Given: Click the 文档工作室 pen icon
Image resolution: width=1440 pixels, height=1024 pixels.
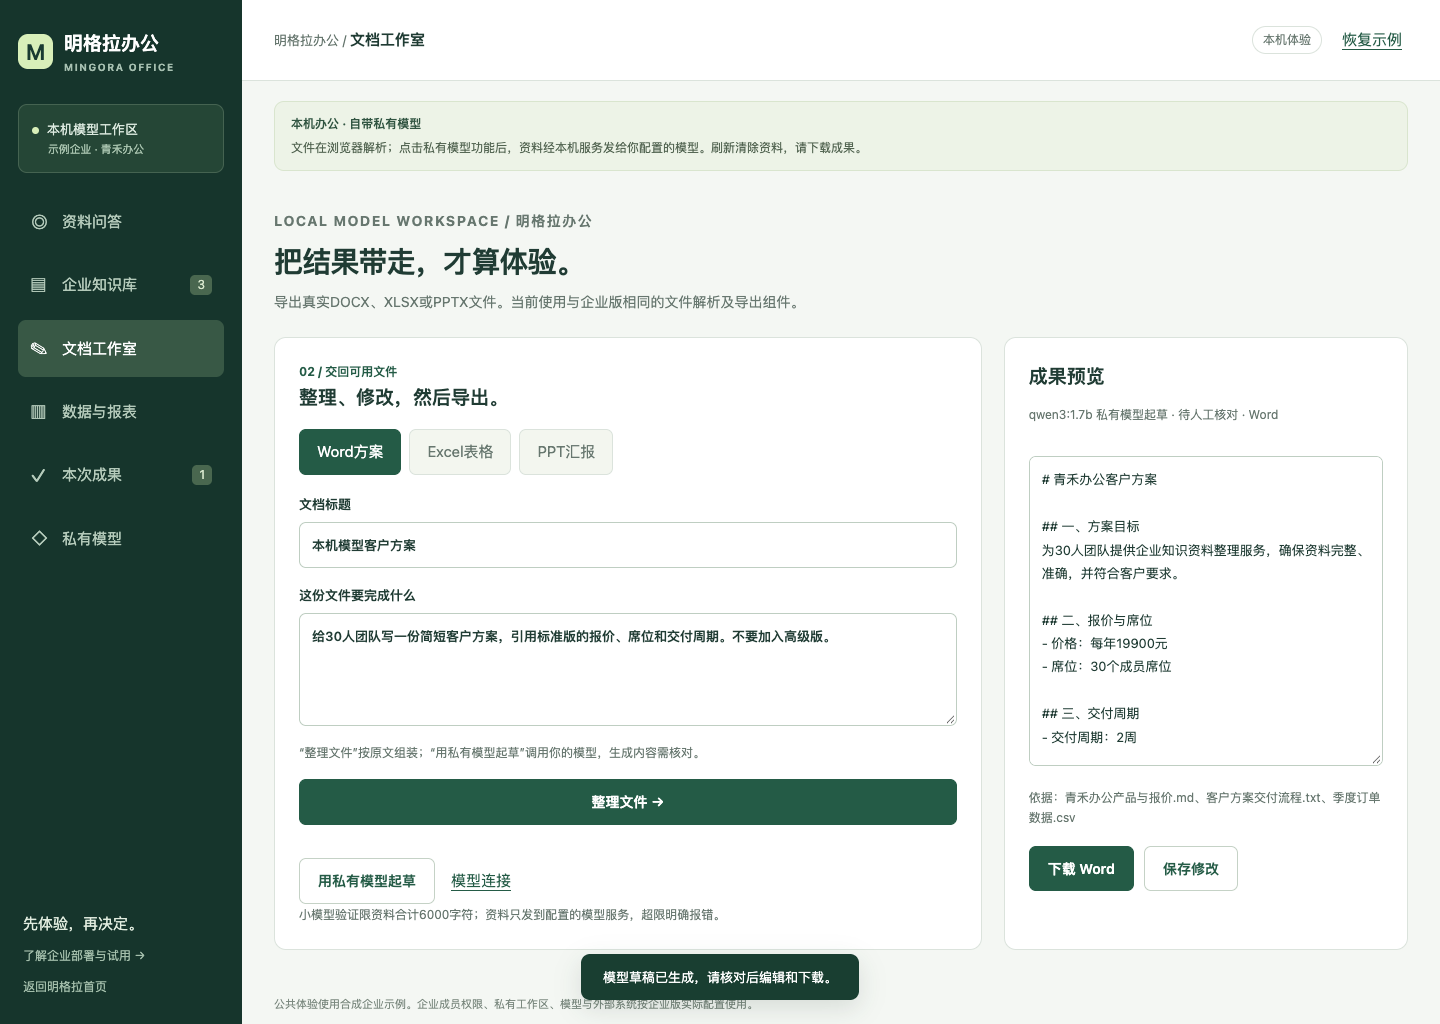Looking at the screenshot, I should [39, 349].
